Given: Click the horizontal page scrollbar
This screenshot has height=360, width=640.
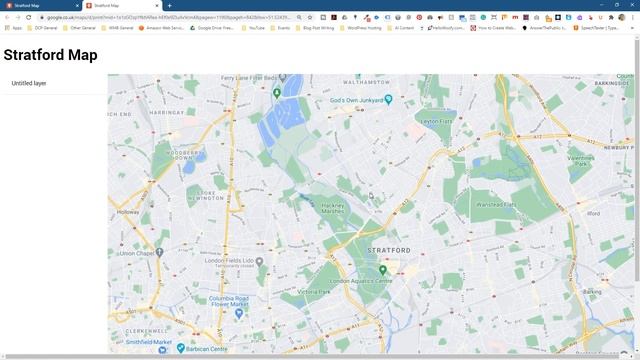Looking at the screenshot, I should tap(312, 357).
